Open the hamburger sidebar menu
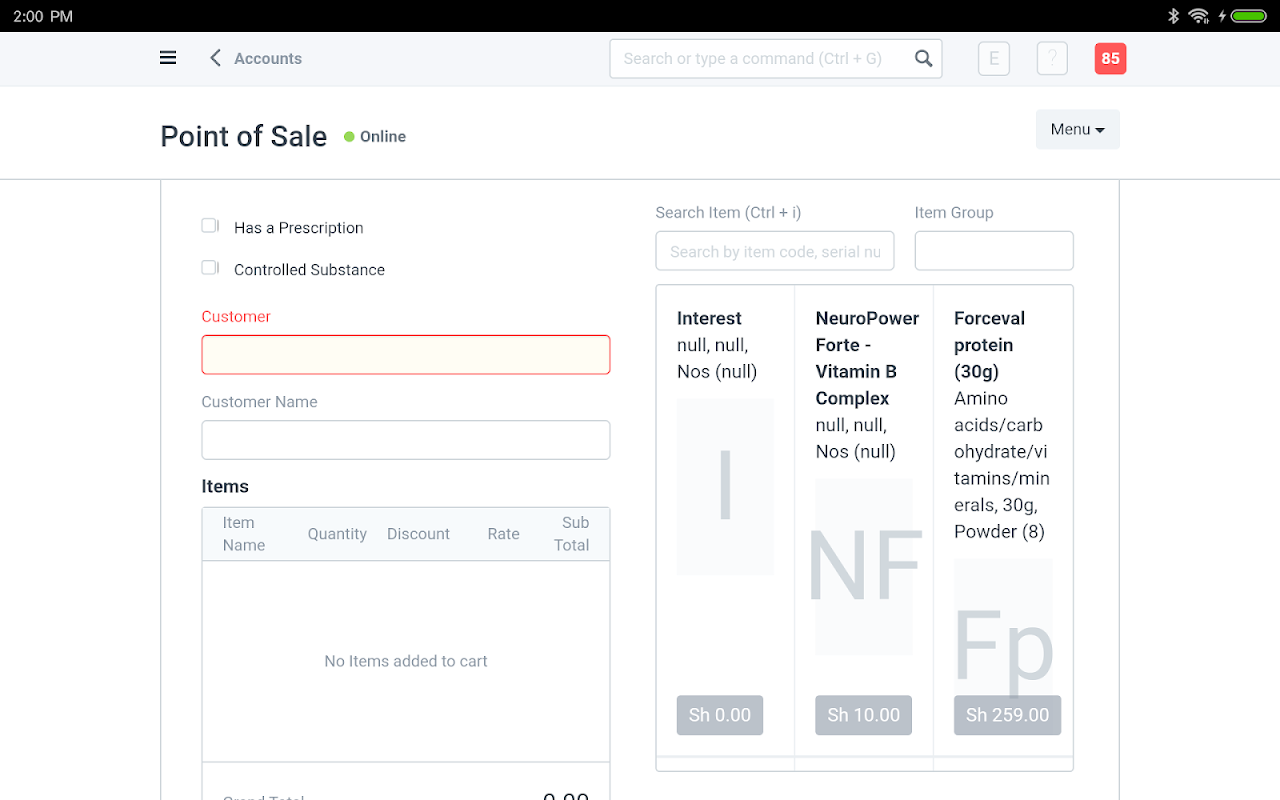Image resolution: width=1280 pixels, height=800 pixels. [x=168, y=58]
